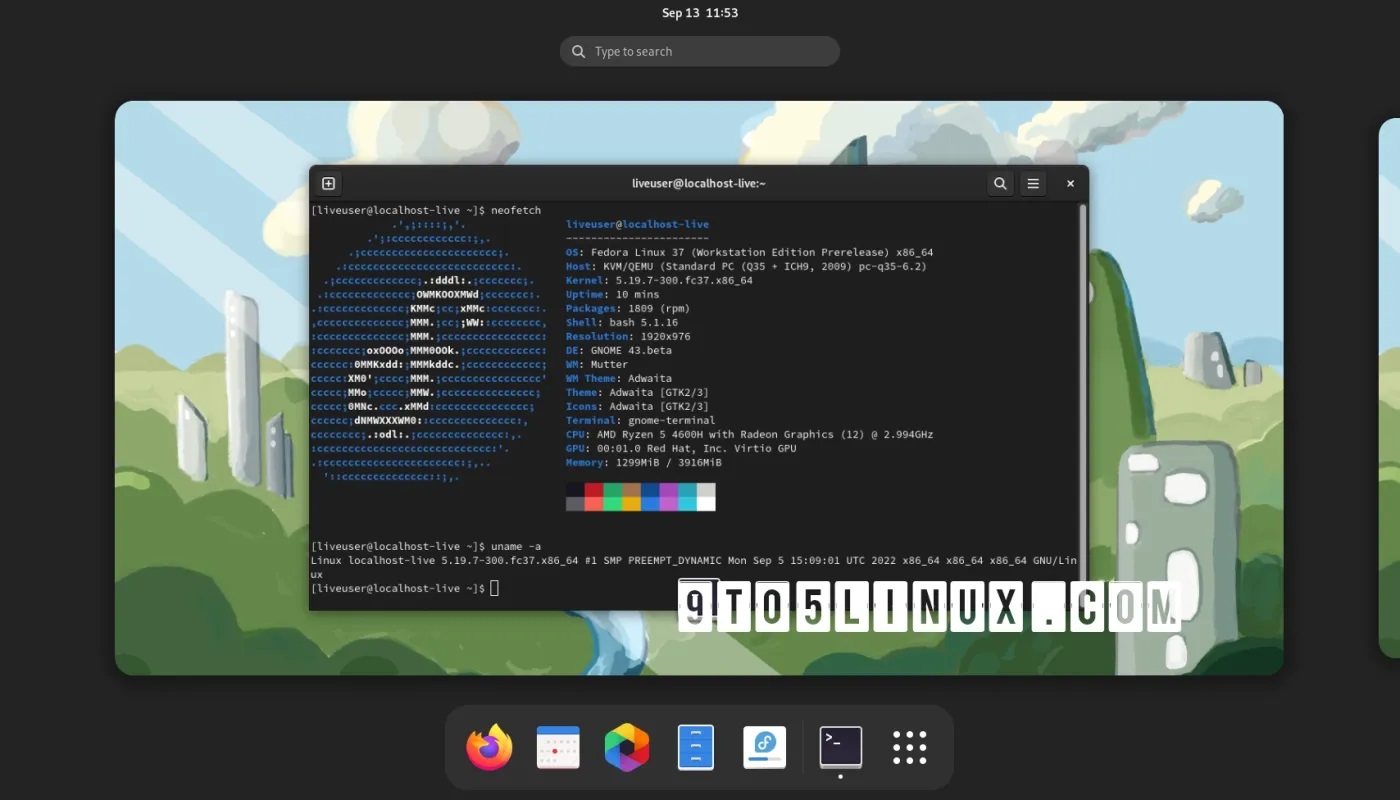
Task: Click the "DE: GNOME 43.beta" line
Action: (619, 350)
